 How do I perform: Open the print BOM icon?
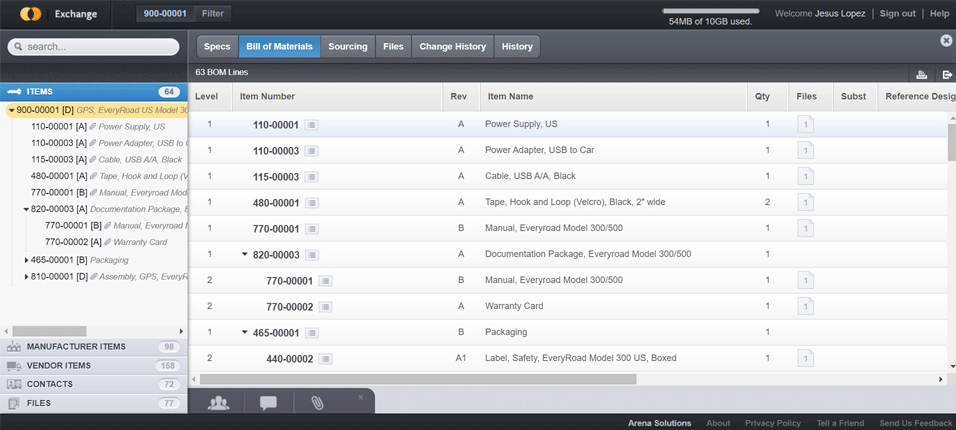point(921,75)
